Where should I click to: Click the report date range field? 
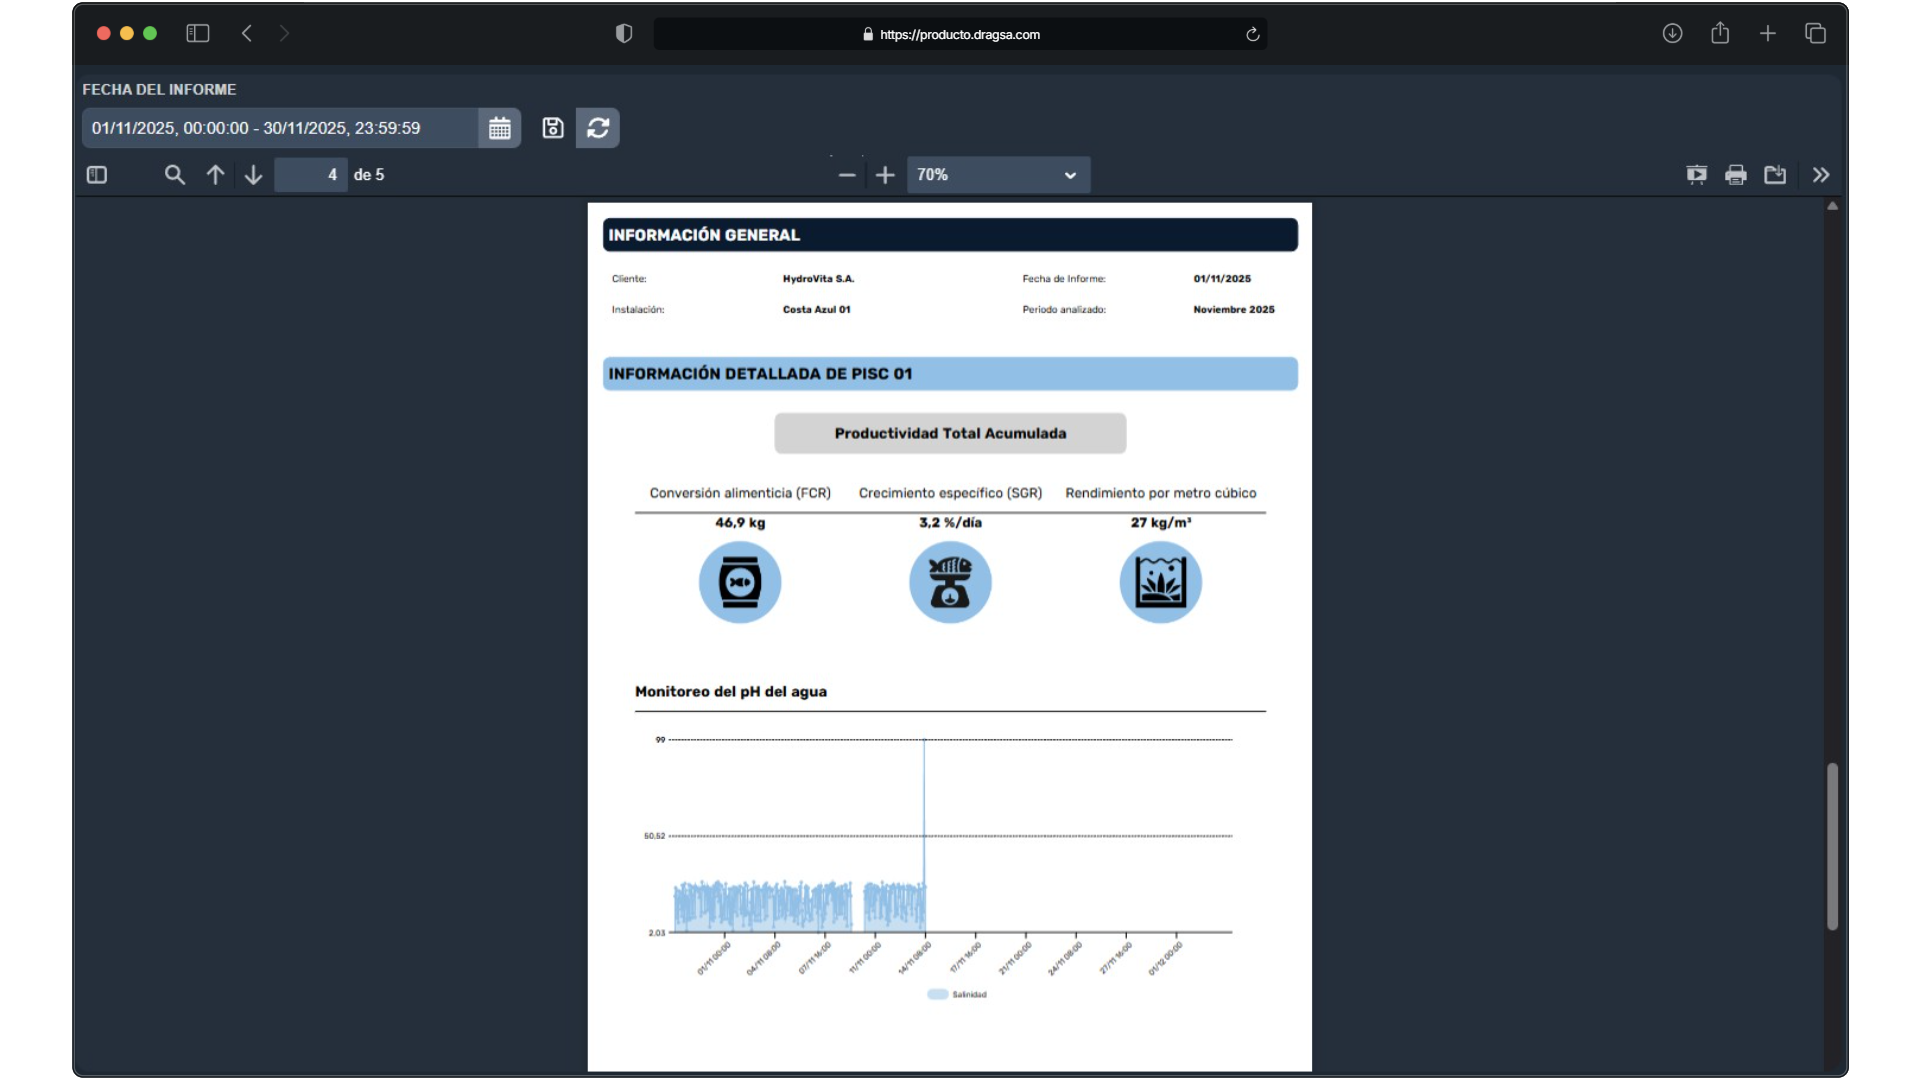coord(280,128)
